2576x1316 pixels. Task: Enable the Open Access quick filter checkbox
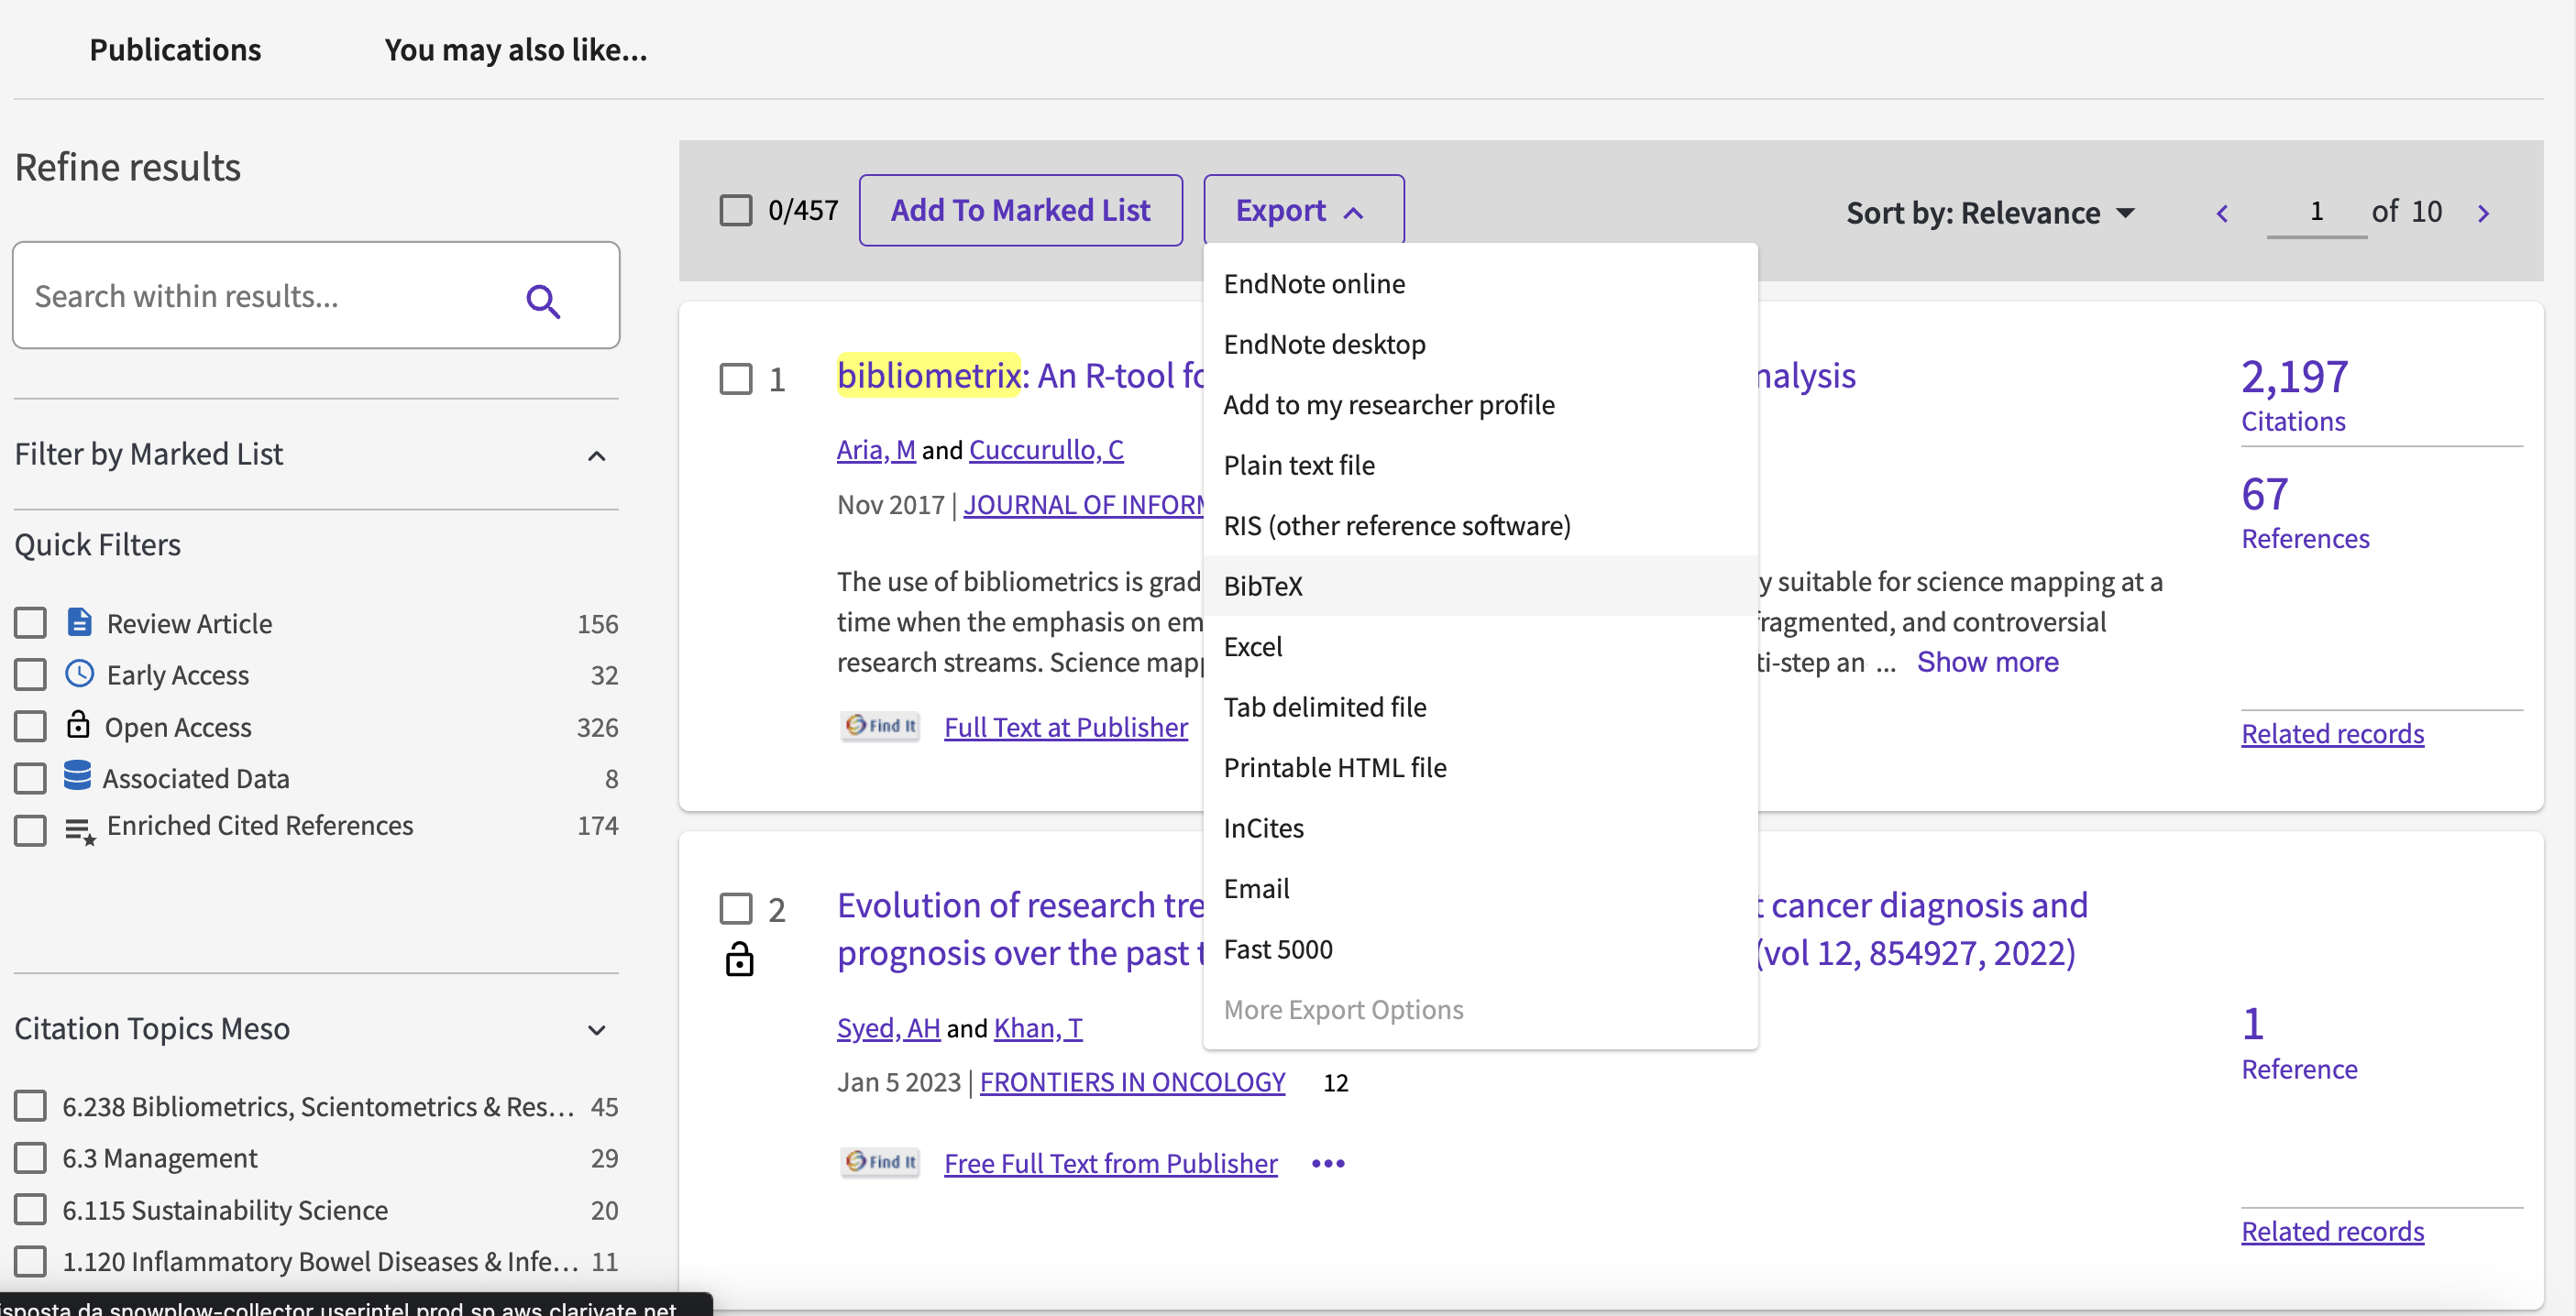click(30, 726)
